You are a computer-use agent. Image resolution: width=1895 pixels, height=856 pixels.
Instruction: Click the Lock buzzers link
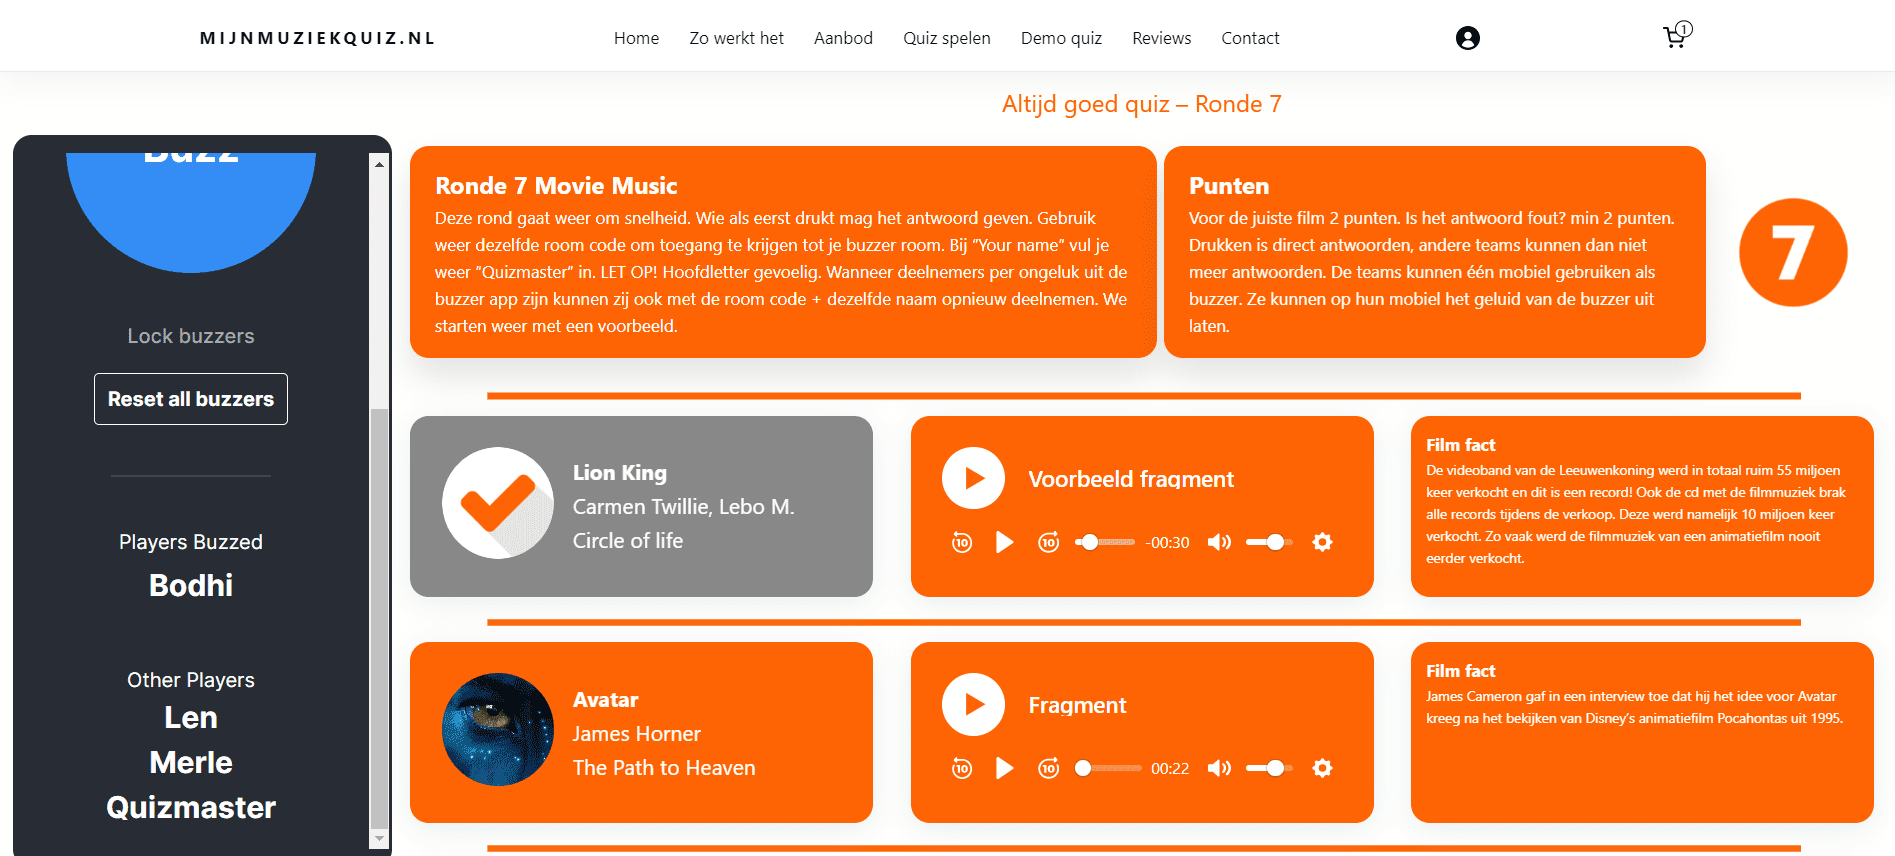(191, 336)
